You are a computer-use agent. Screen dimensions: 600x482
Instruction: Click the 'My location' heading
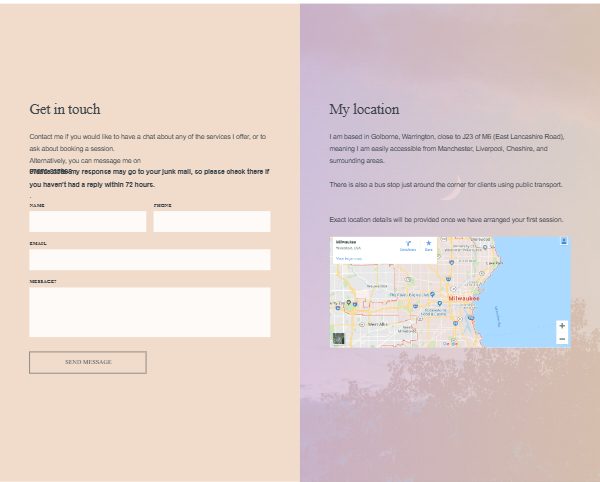(x=364, y=109)
